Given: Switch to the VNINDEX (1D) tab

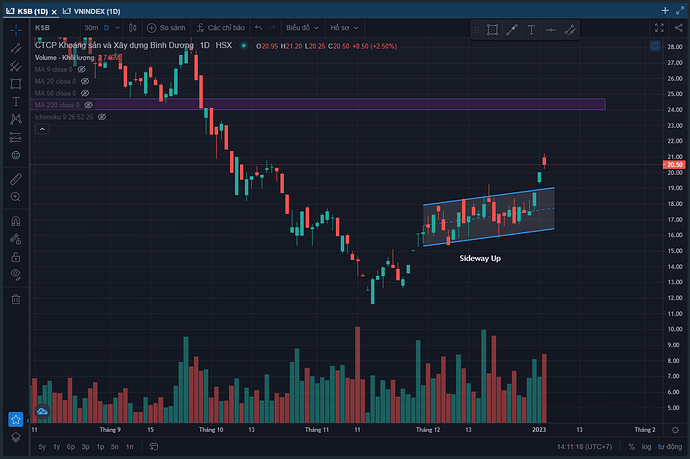Looking at the screenshot, I should click(x=91, y=9).
